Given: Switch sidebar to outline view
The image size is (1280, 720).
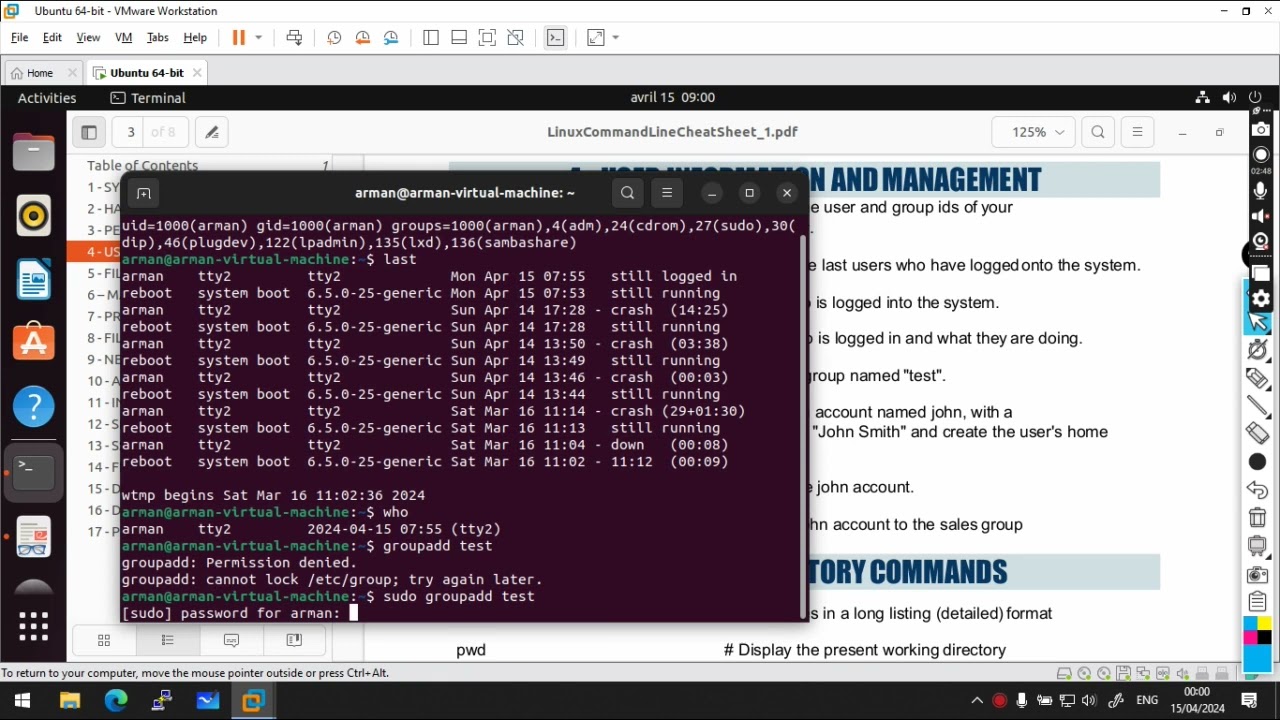Looking at the screenshot, I should coord(168,640).
